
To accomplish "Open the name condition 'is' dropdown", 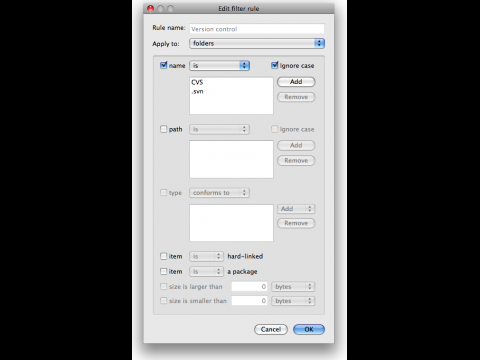I will (219, 66).
